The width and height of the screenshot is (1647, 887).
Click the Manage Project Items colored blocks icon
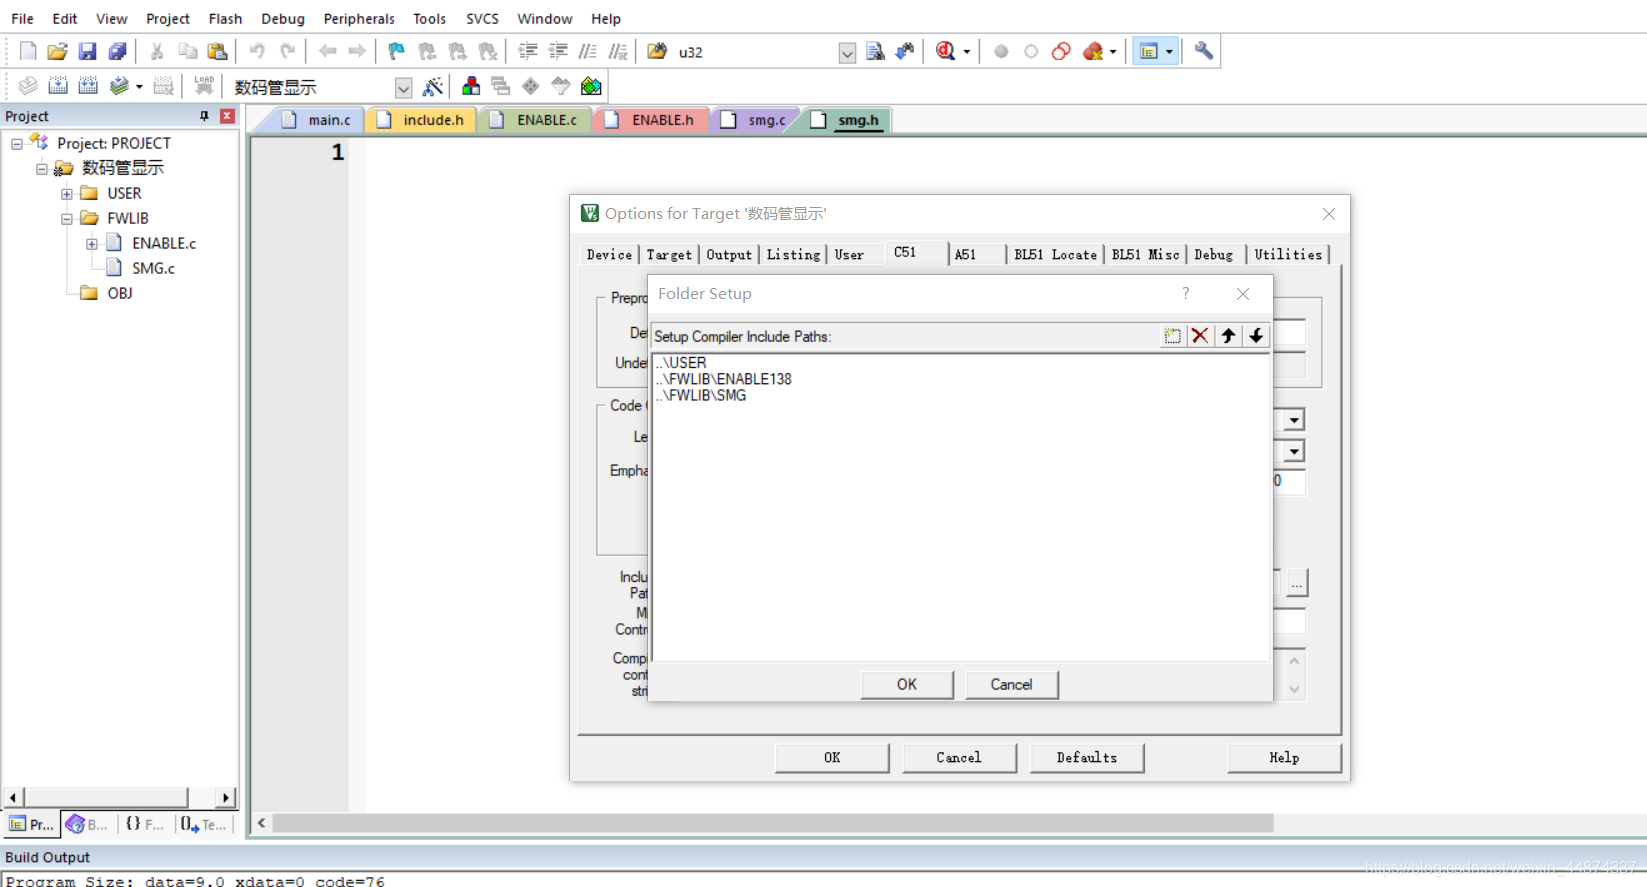(x=471, y=86)
